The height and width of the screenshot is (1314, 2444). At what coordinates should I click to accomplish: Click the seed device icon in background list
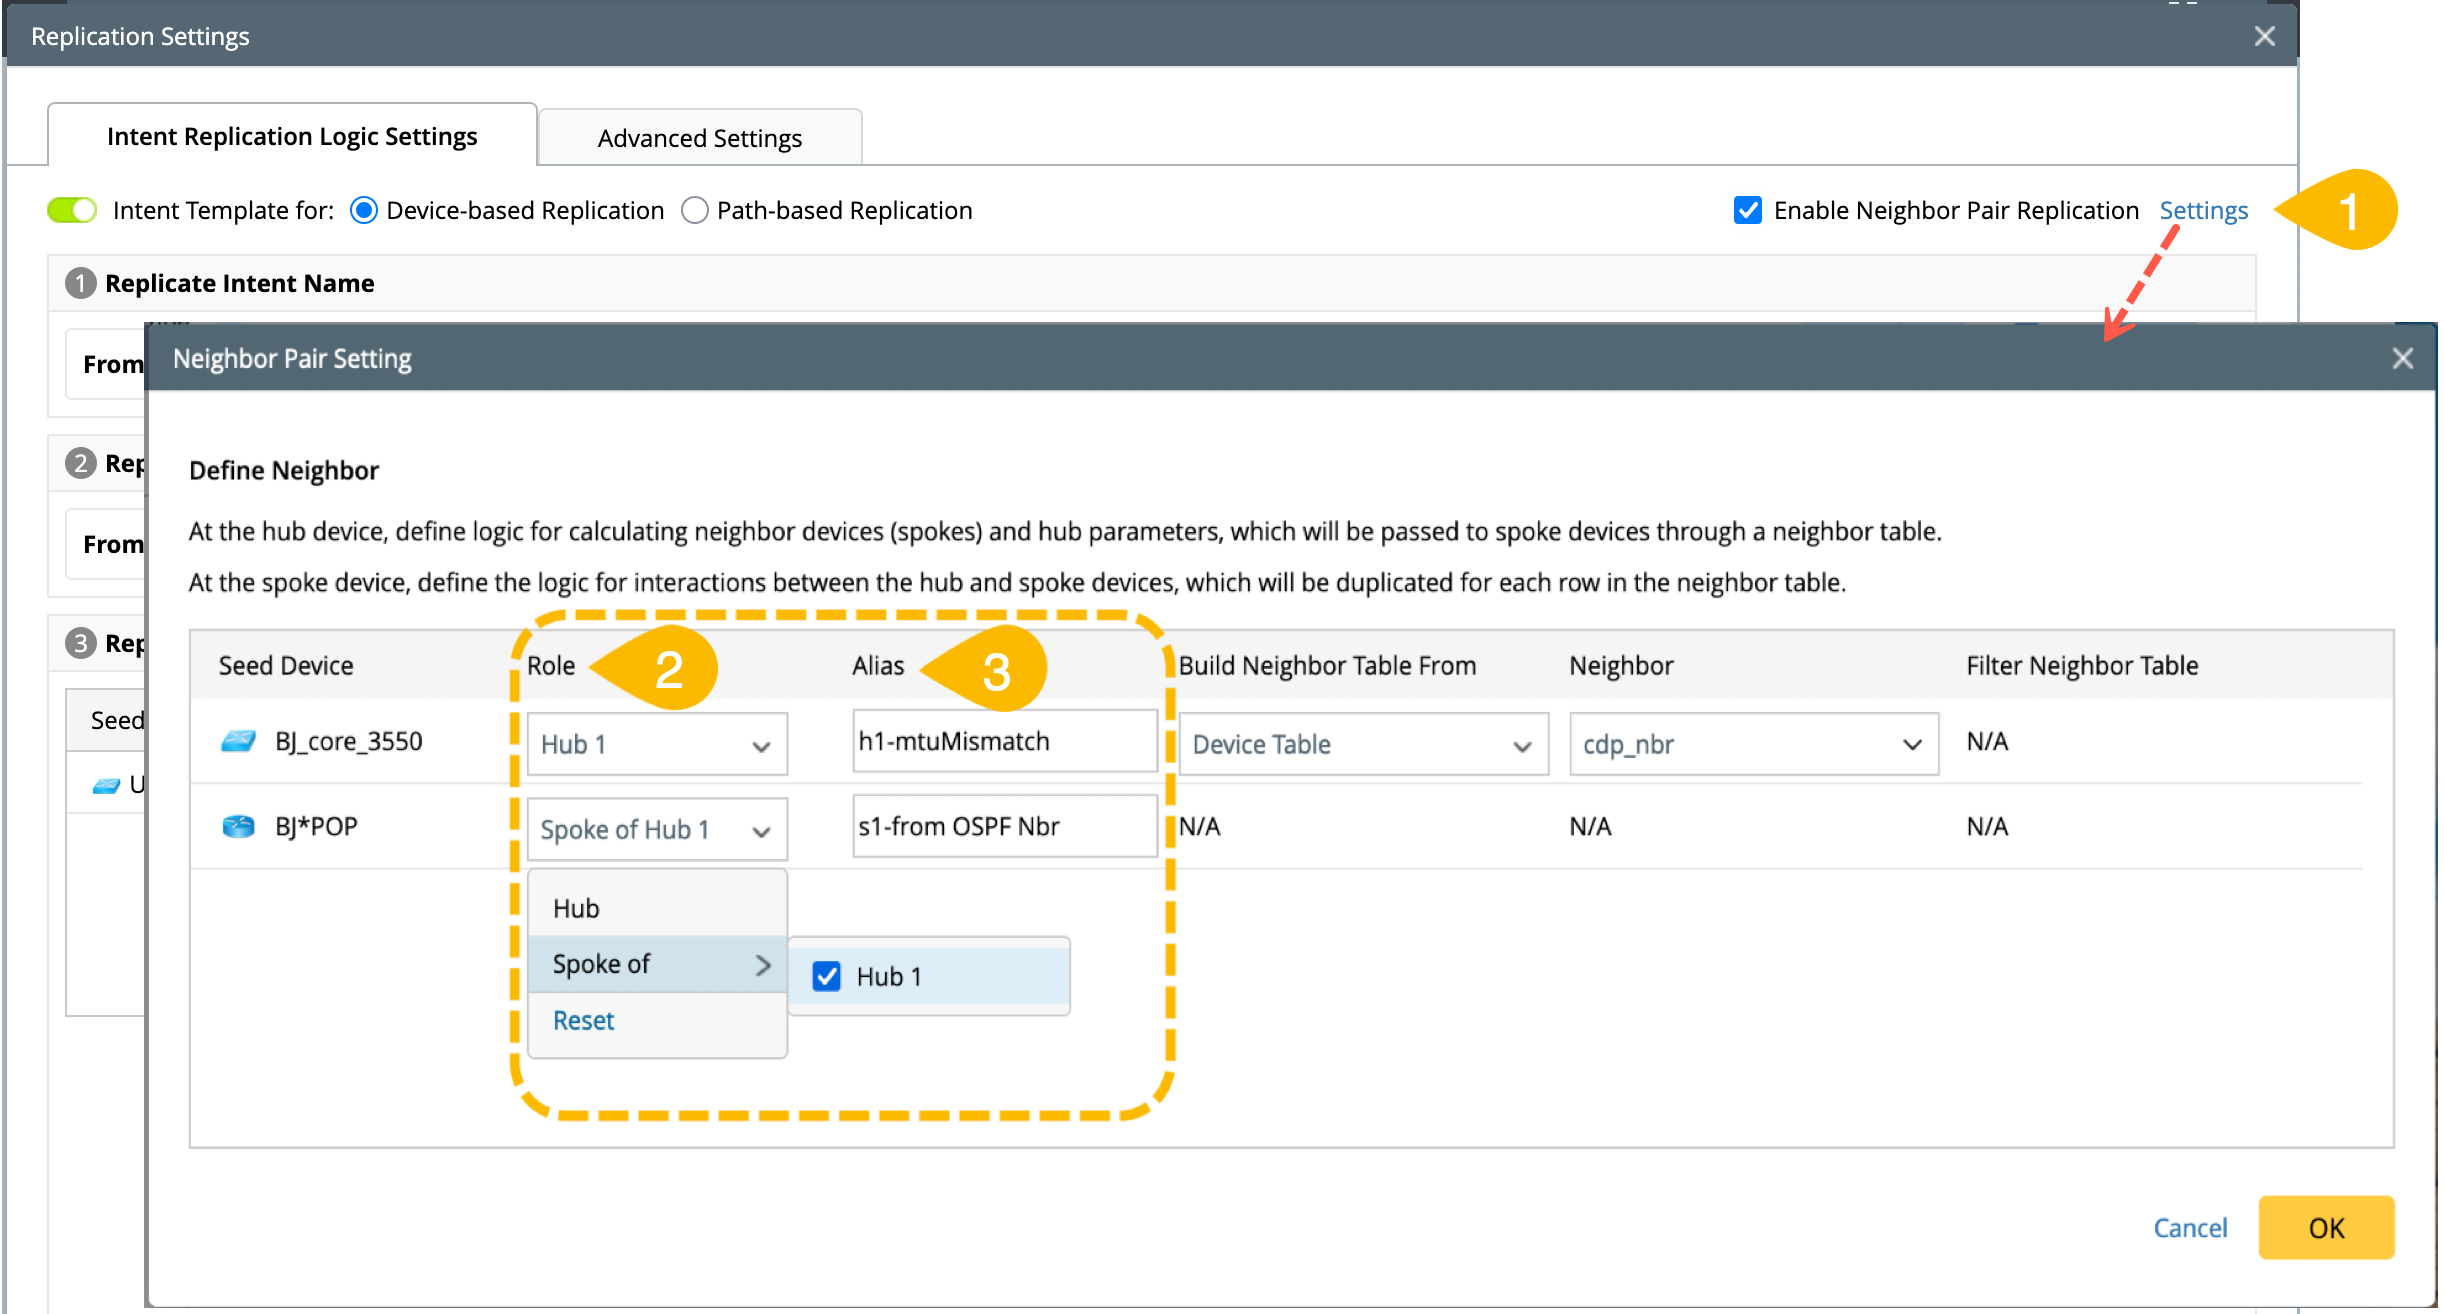click(106, 786)
